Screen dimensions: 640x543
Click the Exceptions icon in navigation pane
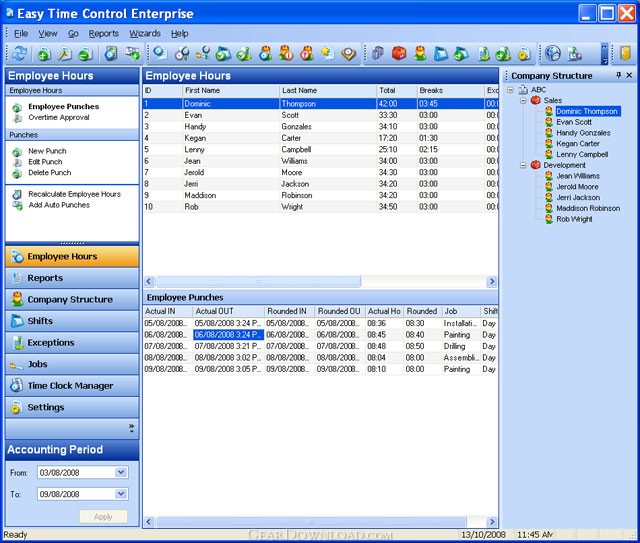tap(17, 343)
